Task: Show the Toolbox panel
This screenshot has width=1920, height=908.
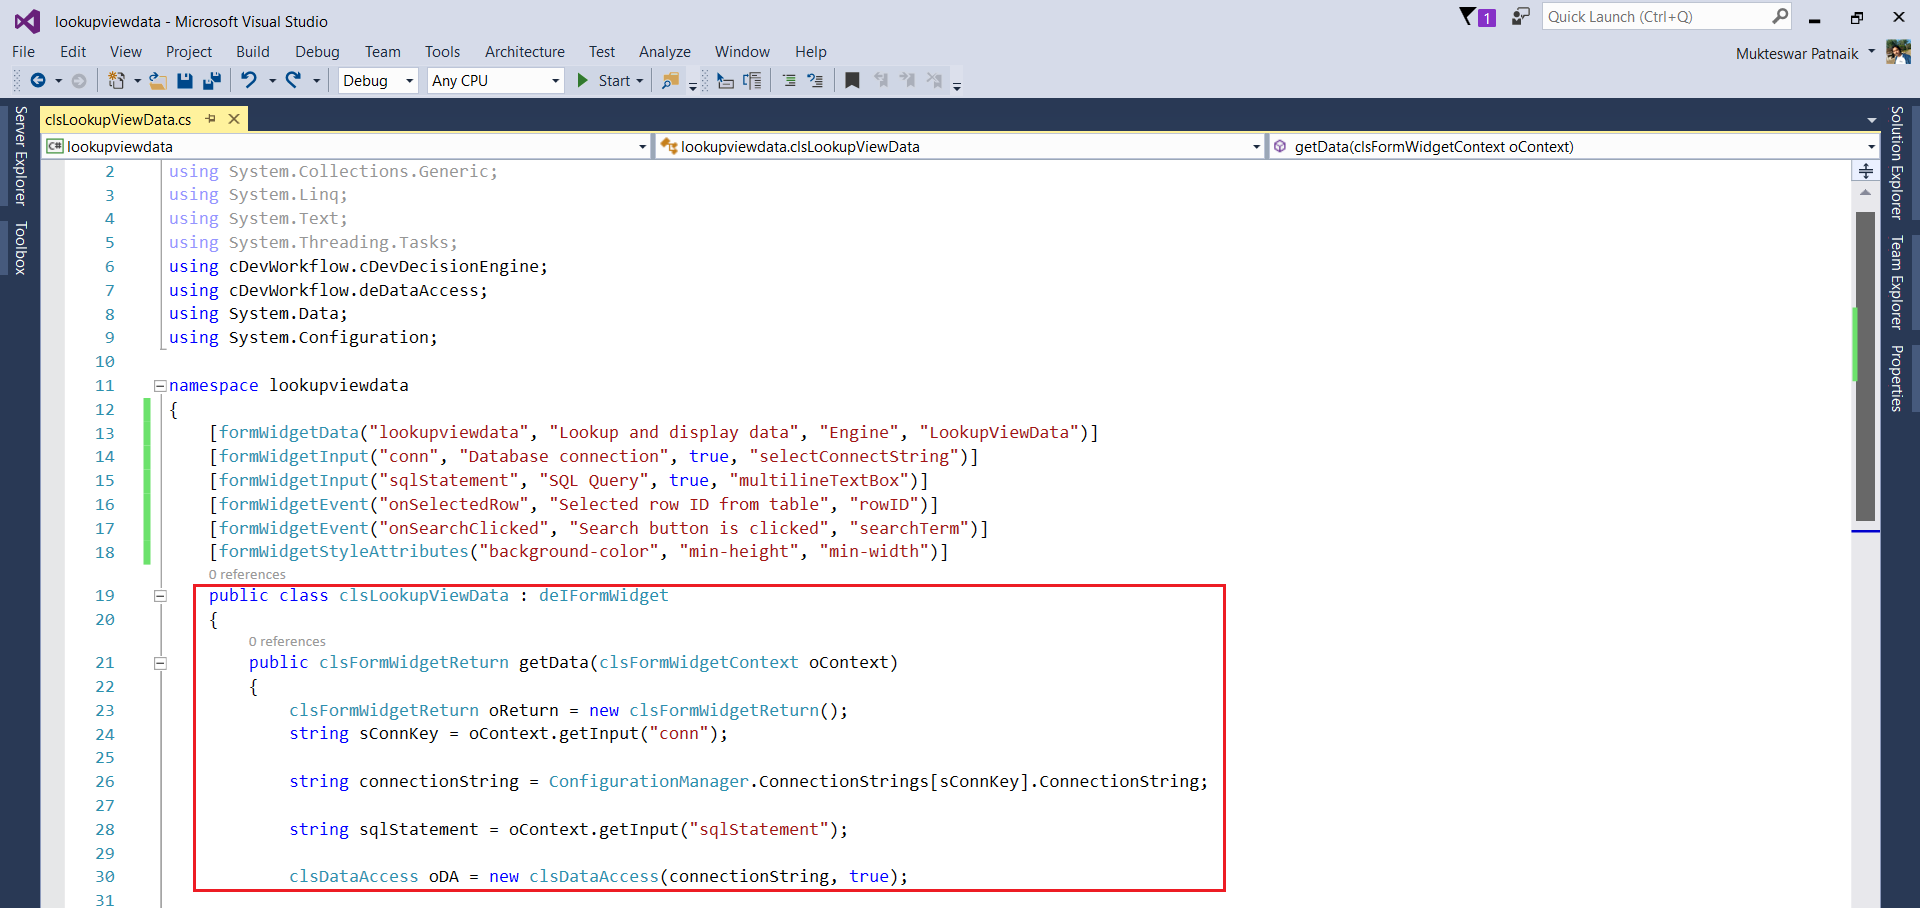Action: click(19, 248)
